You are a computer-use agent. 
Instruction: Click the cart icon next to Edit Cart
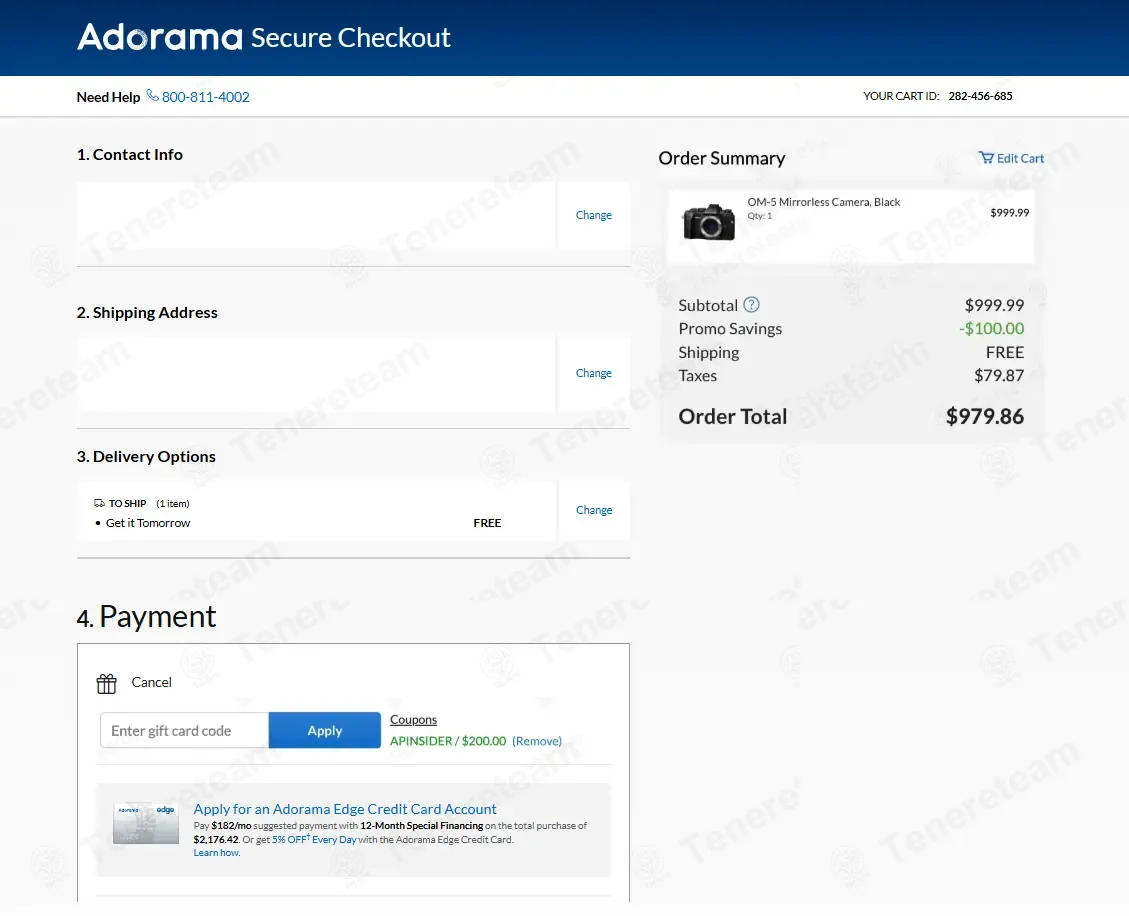pos(986,158)
